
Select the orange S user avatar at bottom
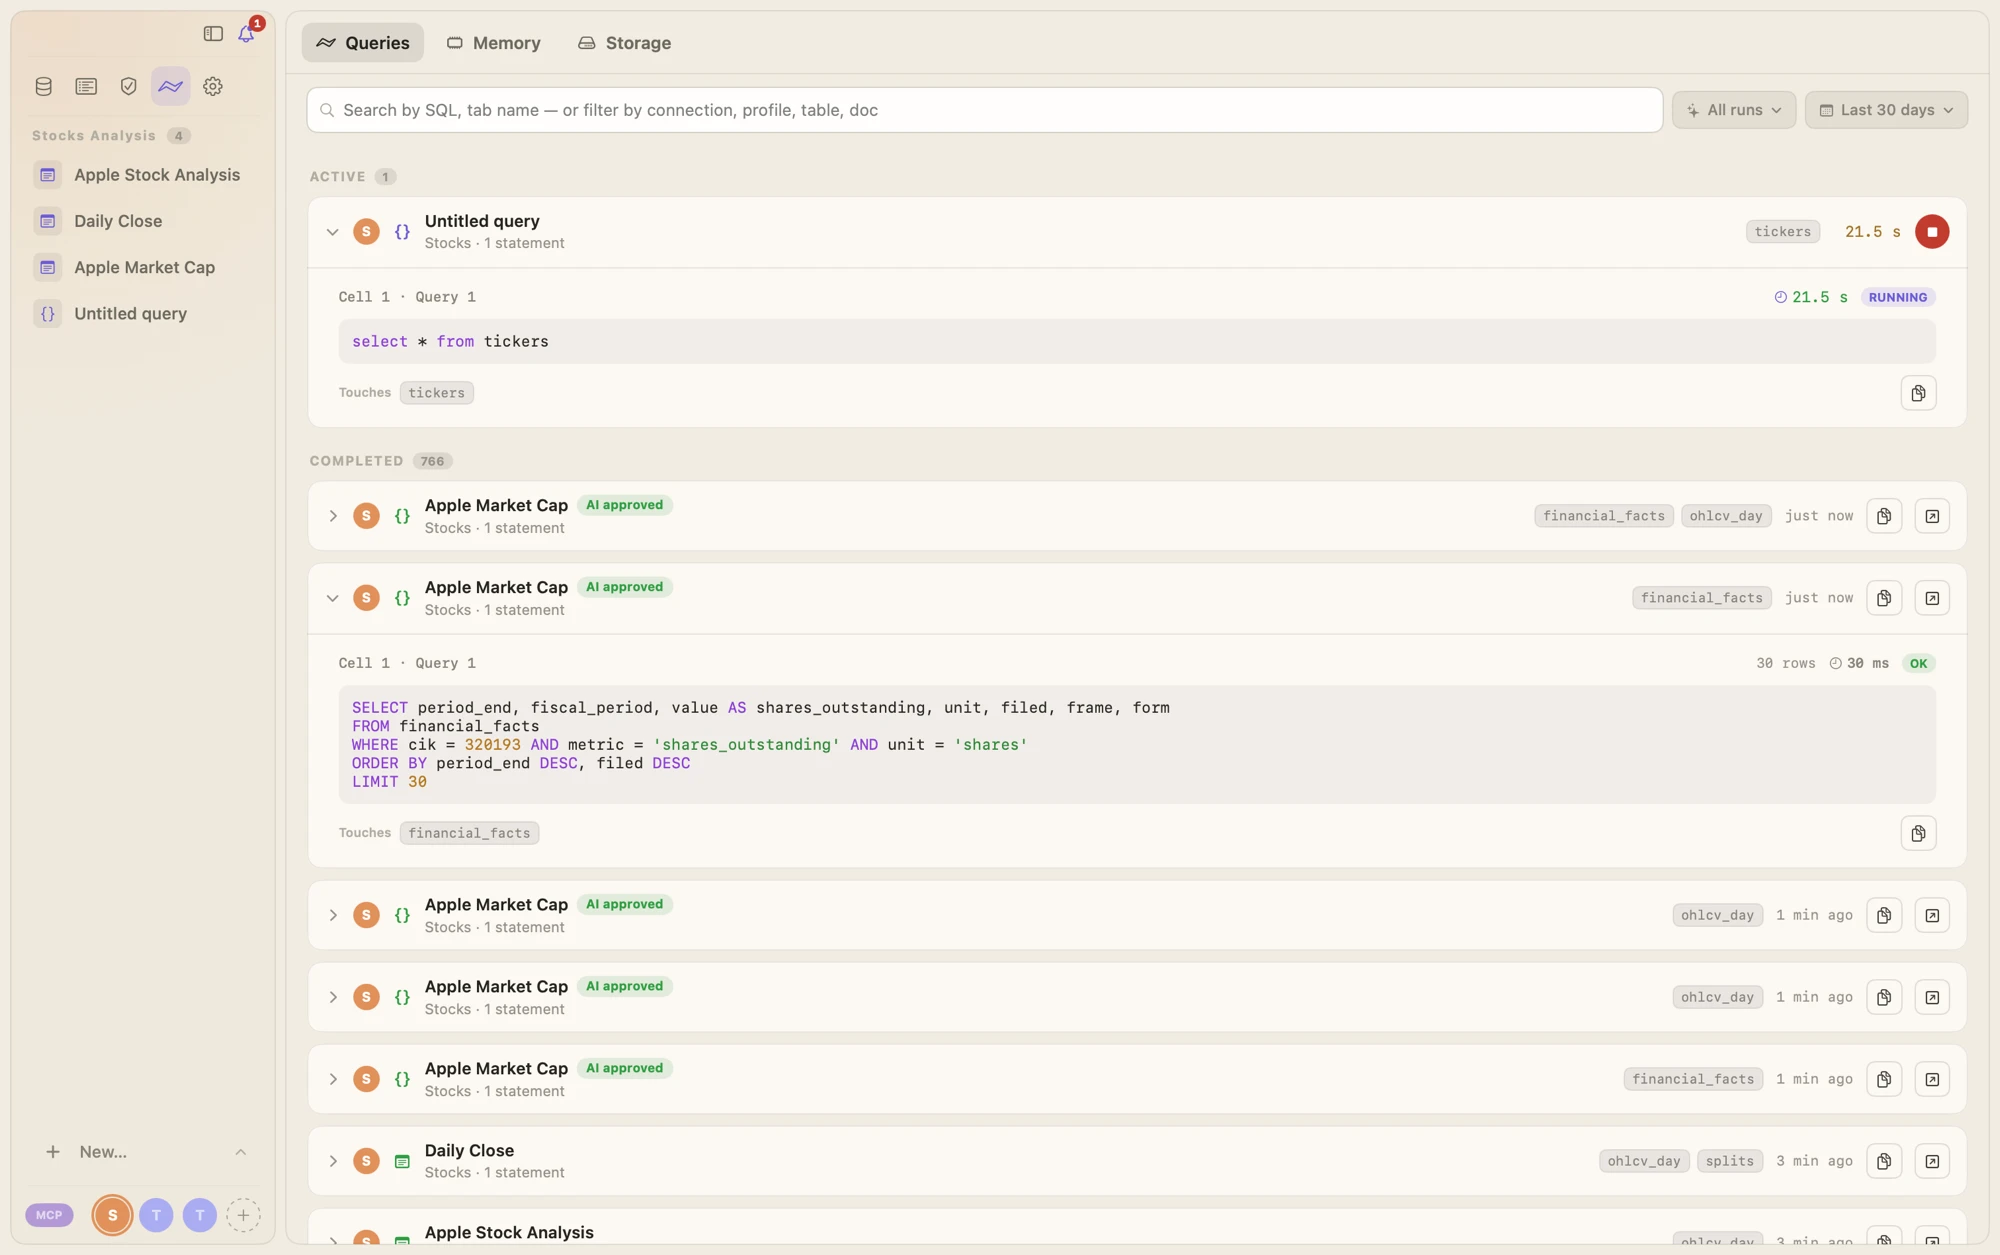[113, 1215]
